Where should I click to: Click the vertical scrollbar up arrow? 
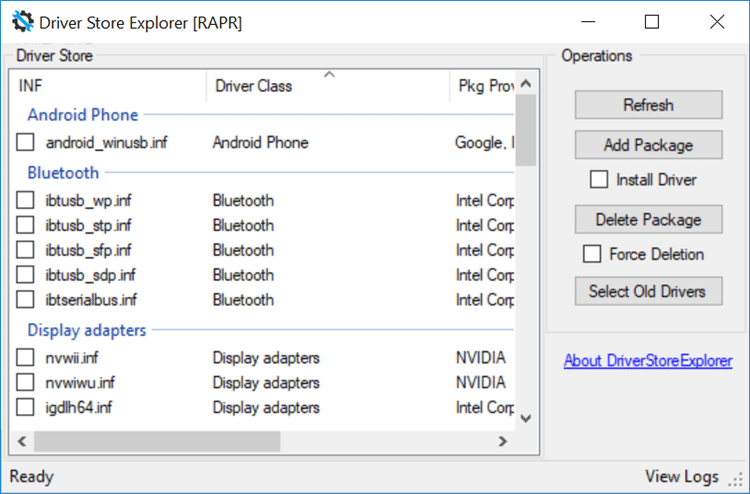point(526,84)
